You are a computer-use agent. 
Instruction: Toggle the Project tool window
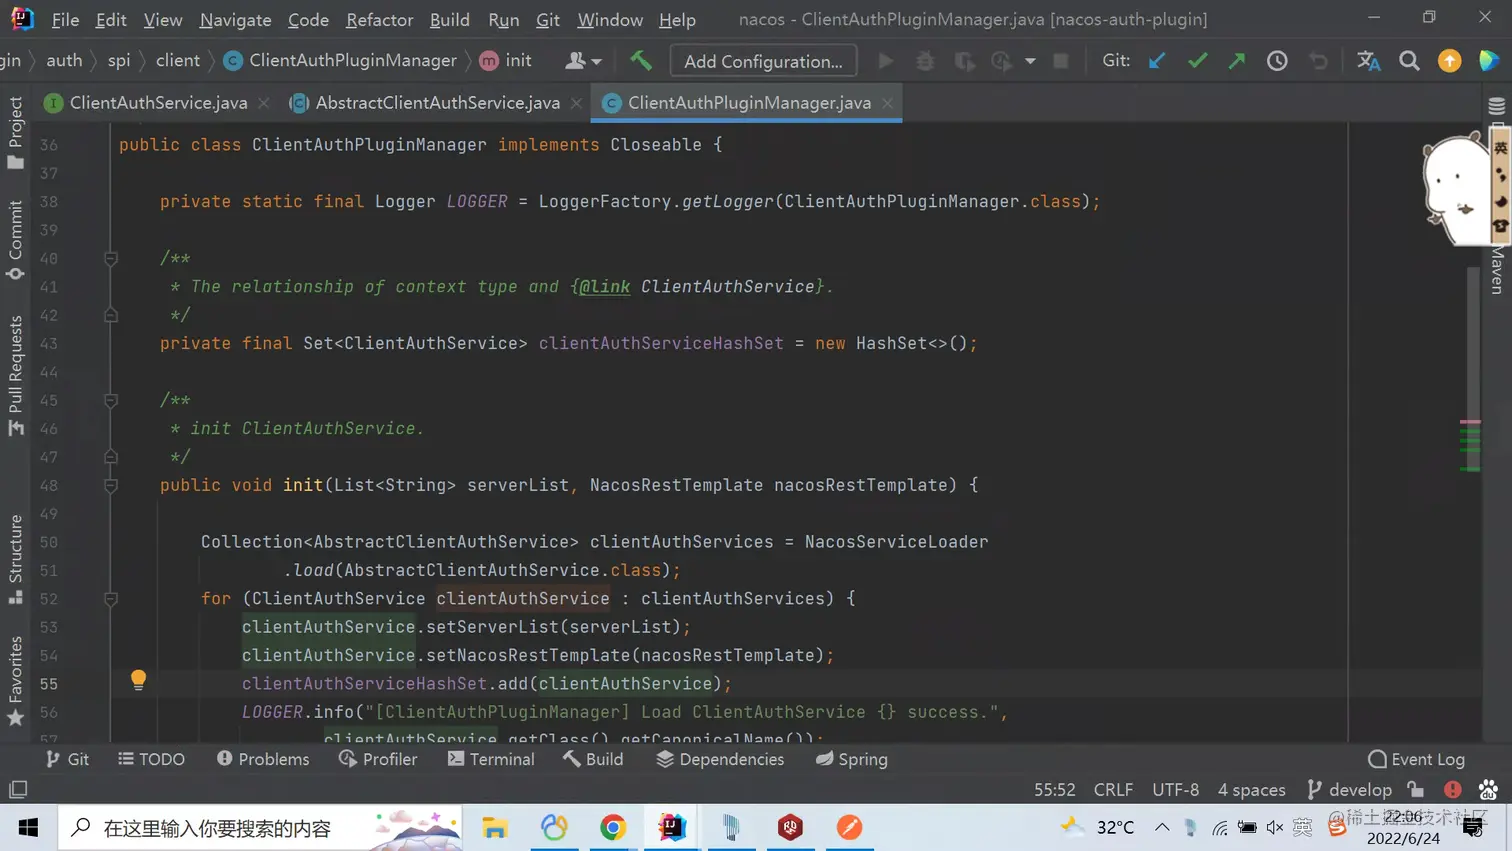(x=15, y=133)
